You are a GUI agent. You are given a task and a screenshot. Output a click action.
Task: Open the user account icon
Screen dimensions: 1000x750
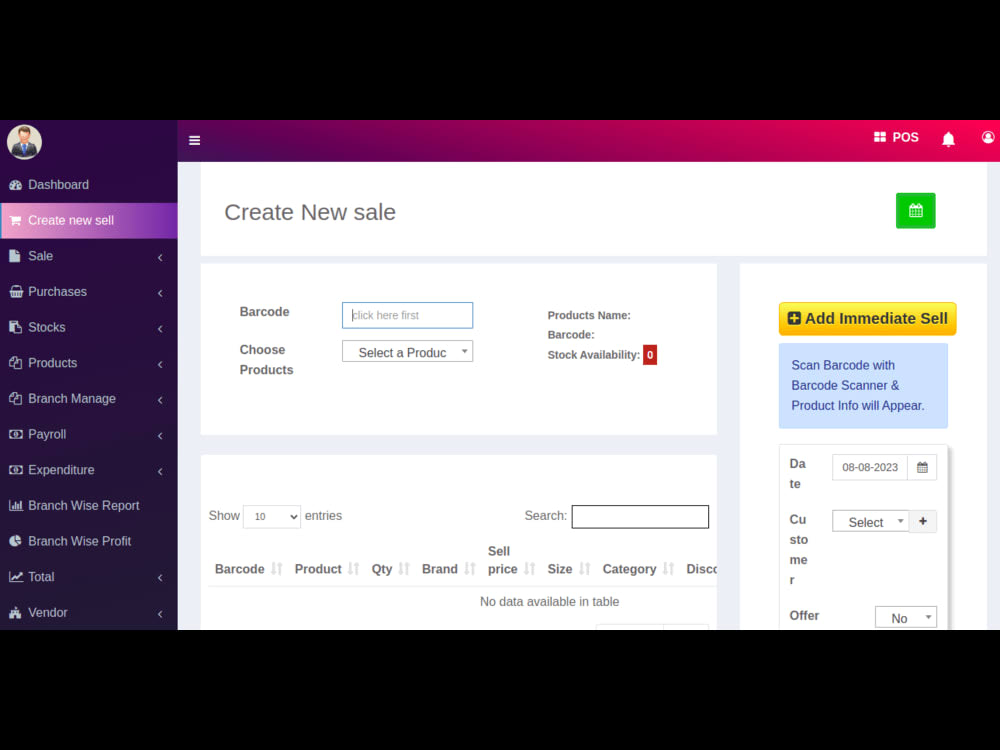point(988,138)
